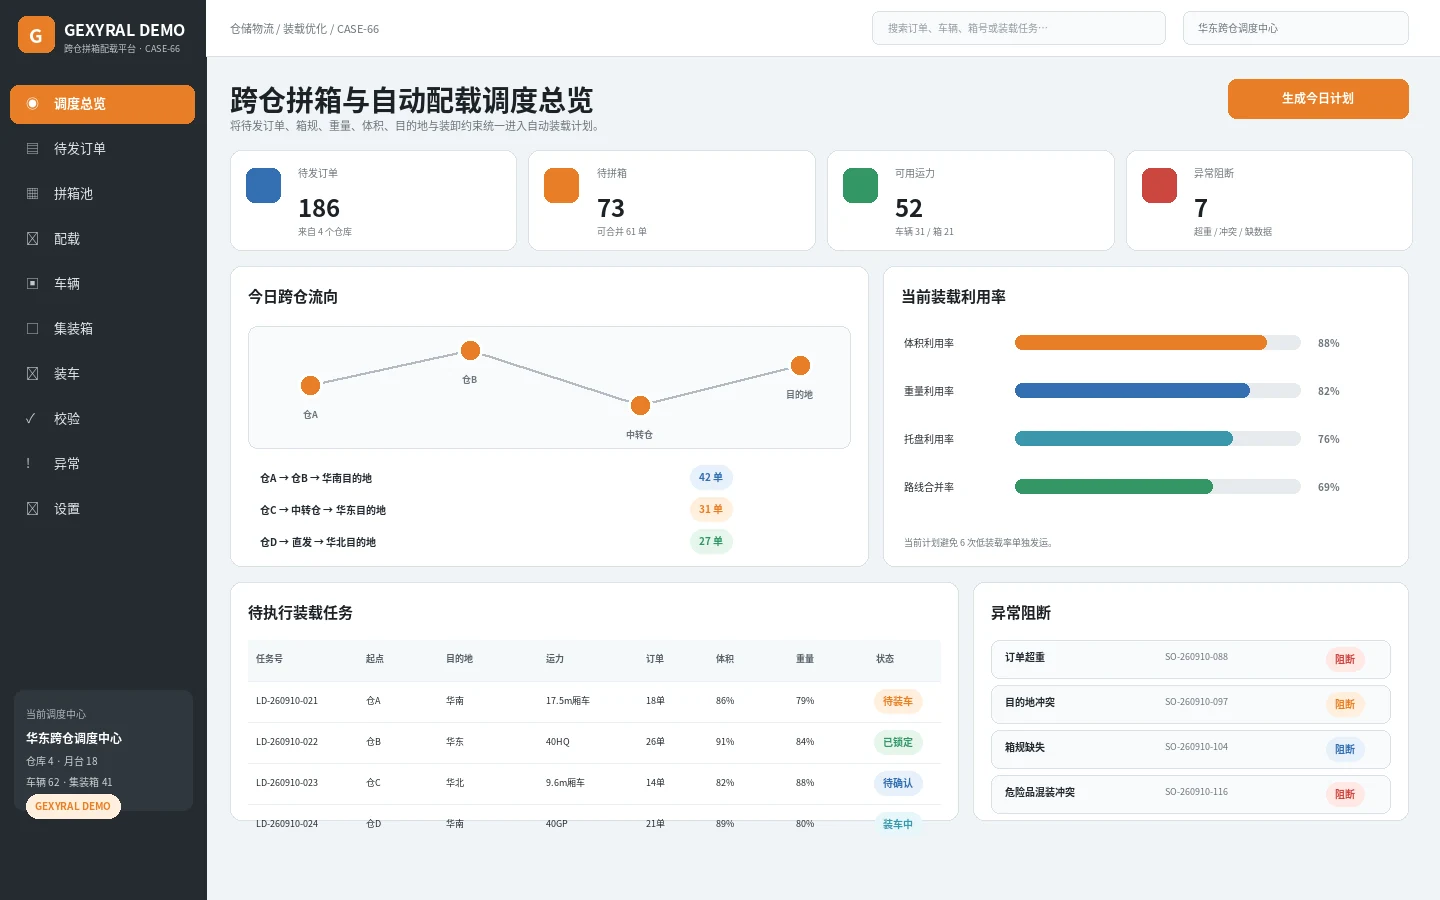Click the 体积利用率 progress bar
The image size is (1440, 900).
click(1158, 343)
